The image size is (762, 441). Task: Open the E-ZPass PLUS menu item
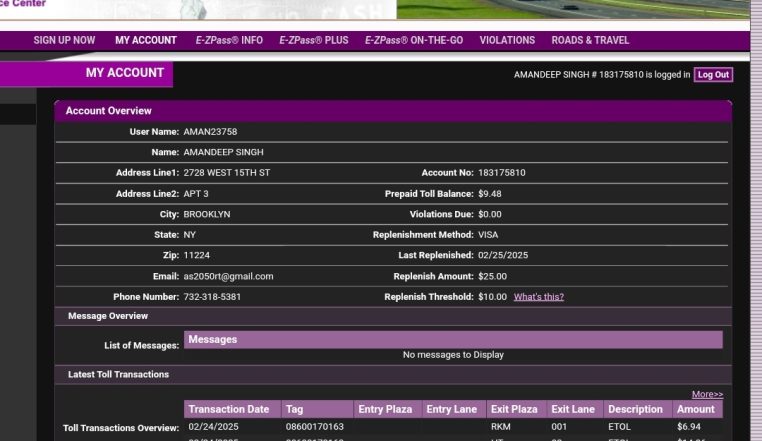coord(313,40)
